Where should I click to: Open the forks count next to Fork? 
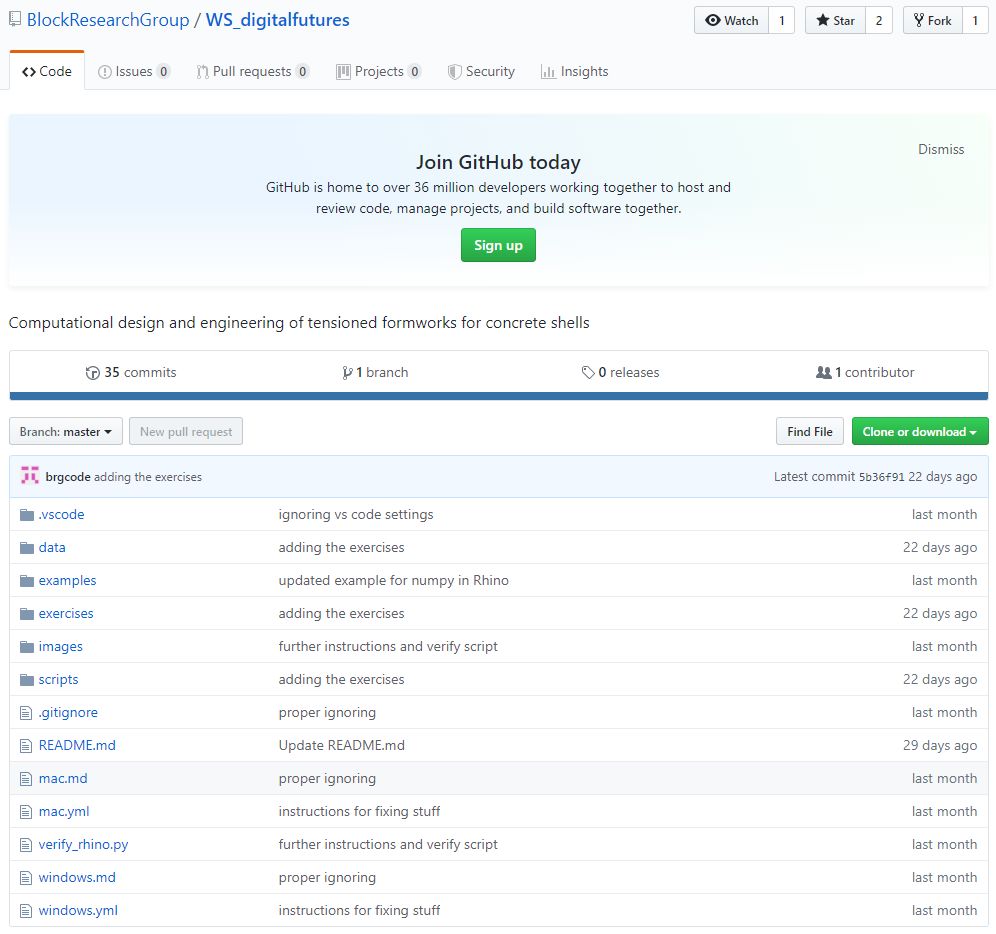pos(975,20)
